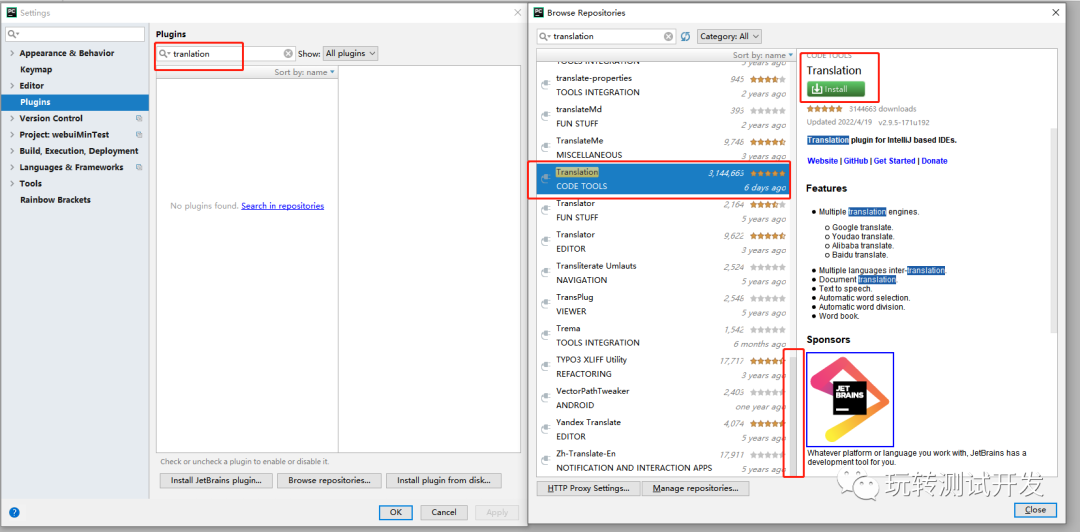
Task: Select TYPO3 XLIFF Utility plugin name
Action: click(x=591, y=360)
